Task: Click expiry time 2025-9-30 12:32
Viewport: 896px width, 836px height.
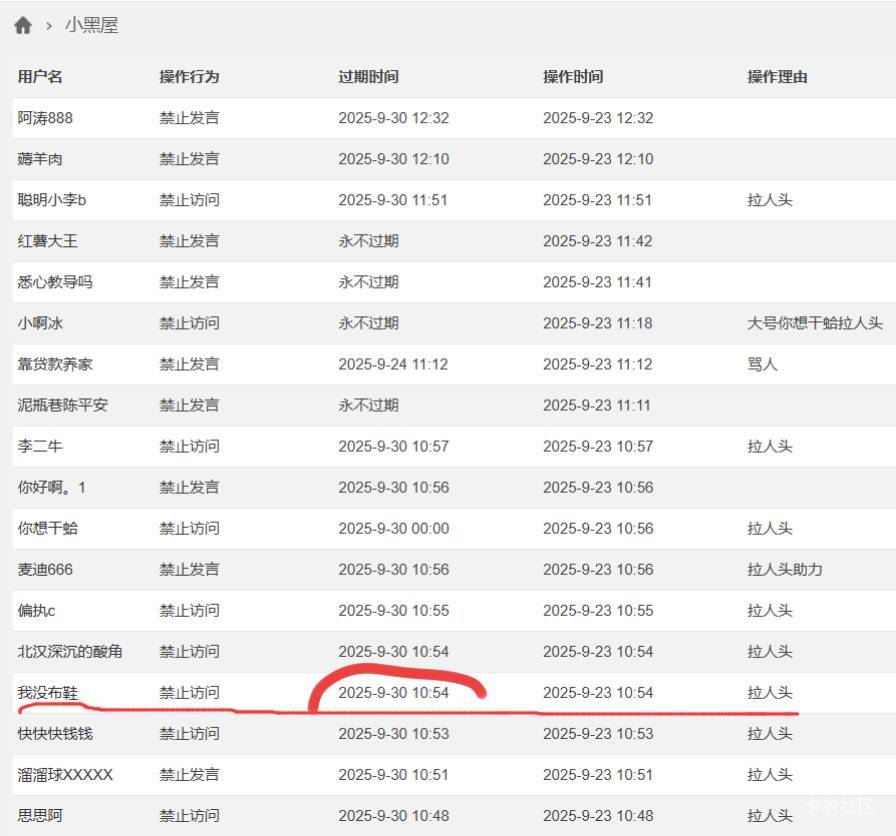Action: [394, 118]
